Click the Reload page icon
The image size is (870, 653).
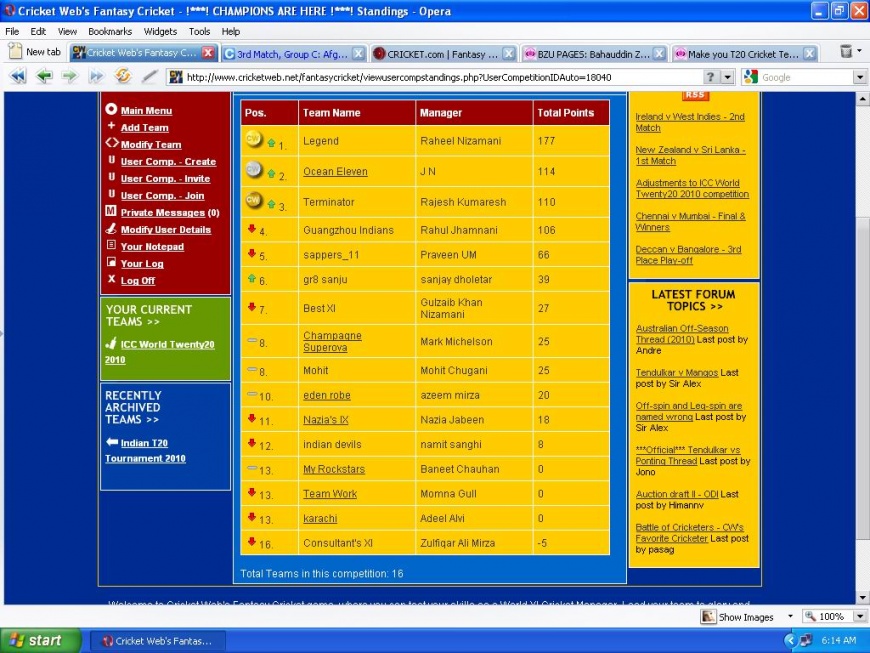(x=123, y=77)
